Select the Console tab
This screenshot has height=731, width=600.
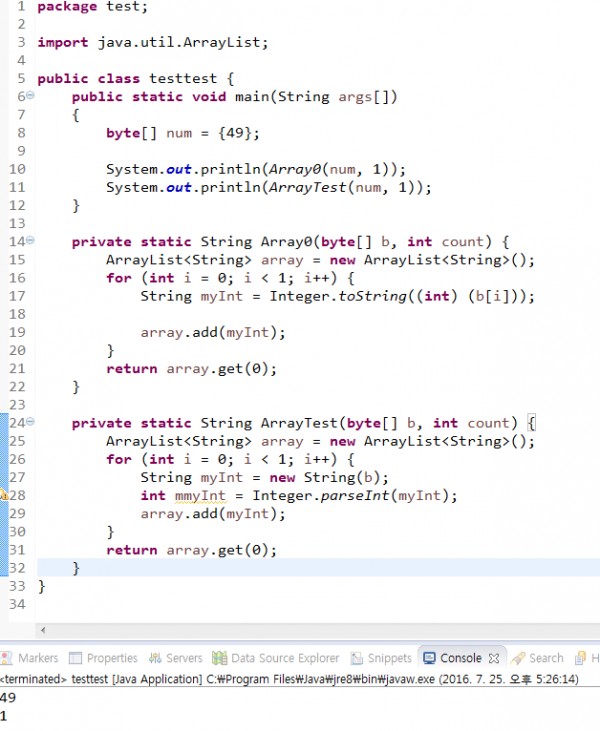click(x=461, y=658)
